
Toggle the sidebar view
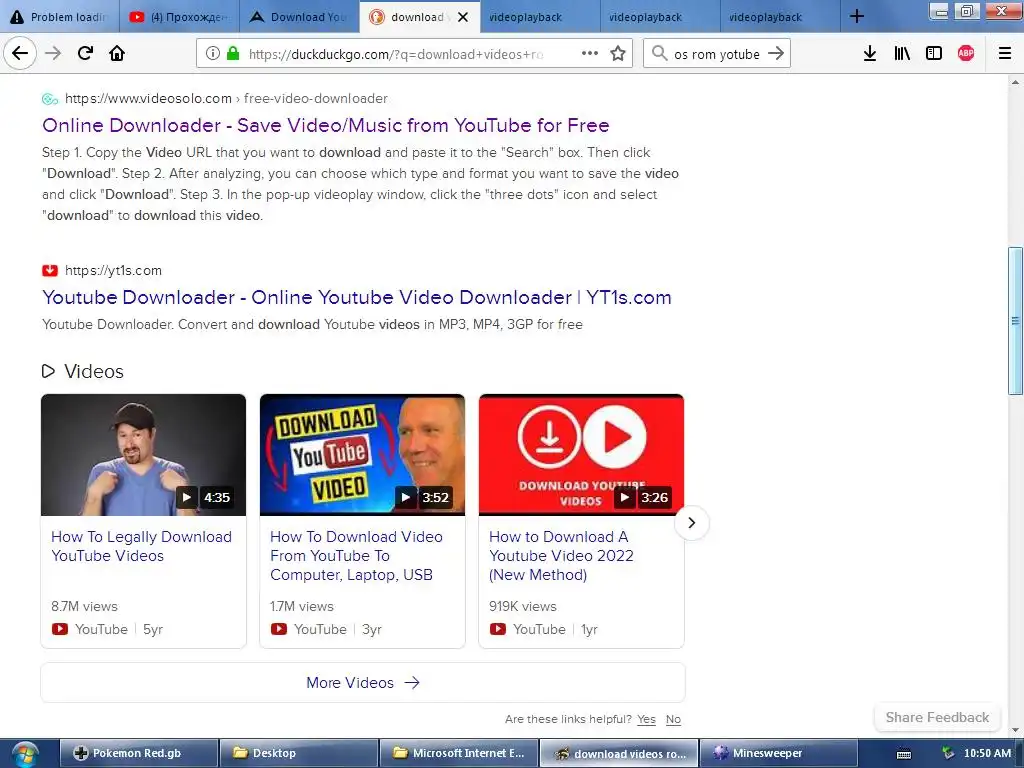(x=934, y=54)
